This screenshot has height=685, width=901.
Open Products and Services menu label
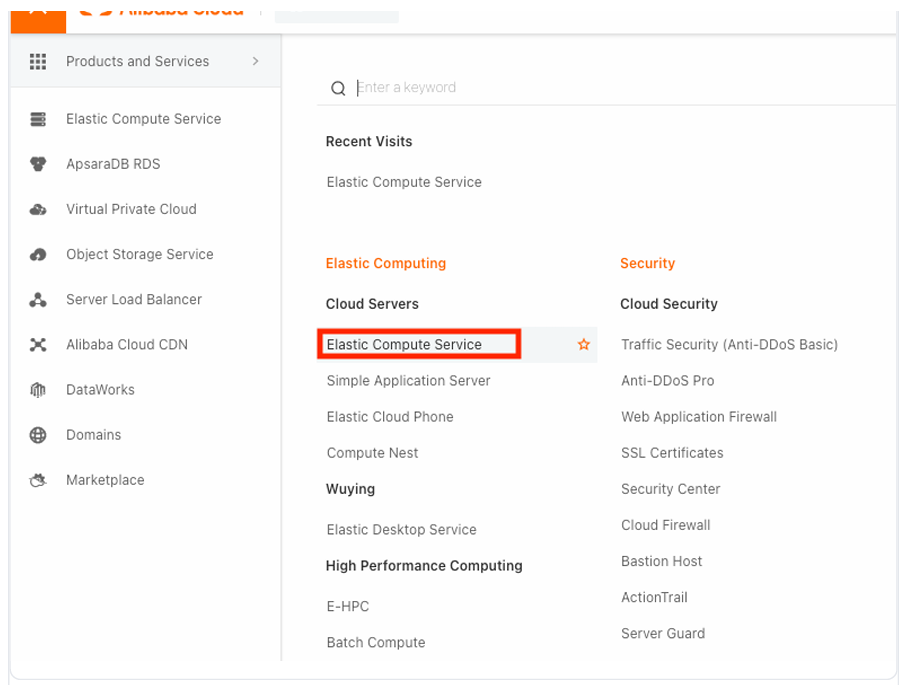[x=137, y=61]
